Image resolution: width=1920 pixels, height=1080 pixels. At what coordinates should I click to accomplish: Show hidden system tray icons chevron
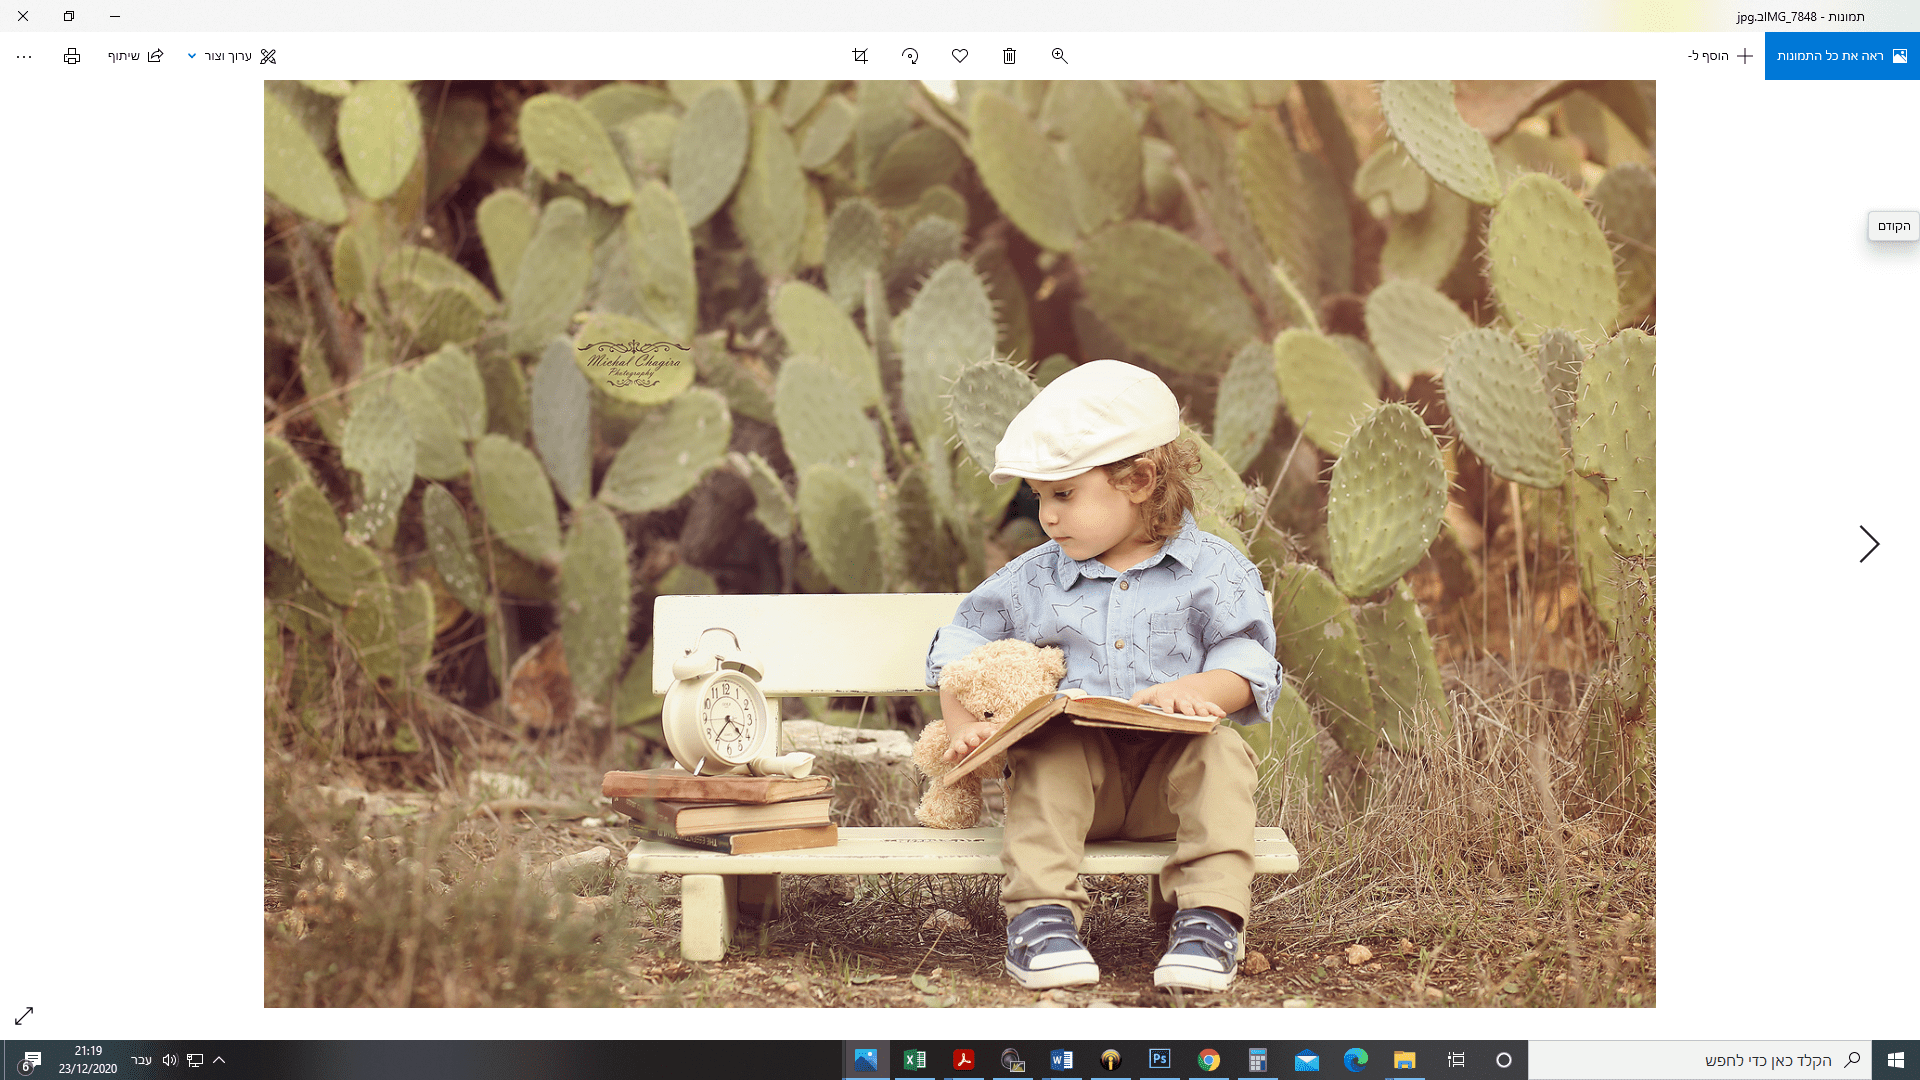point(219,1060)
